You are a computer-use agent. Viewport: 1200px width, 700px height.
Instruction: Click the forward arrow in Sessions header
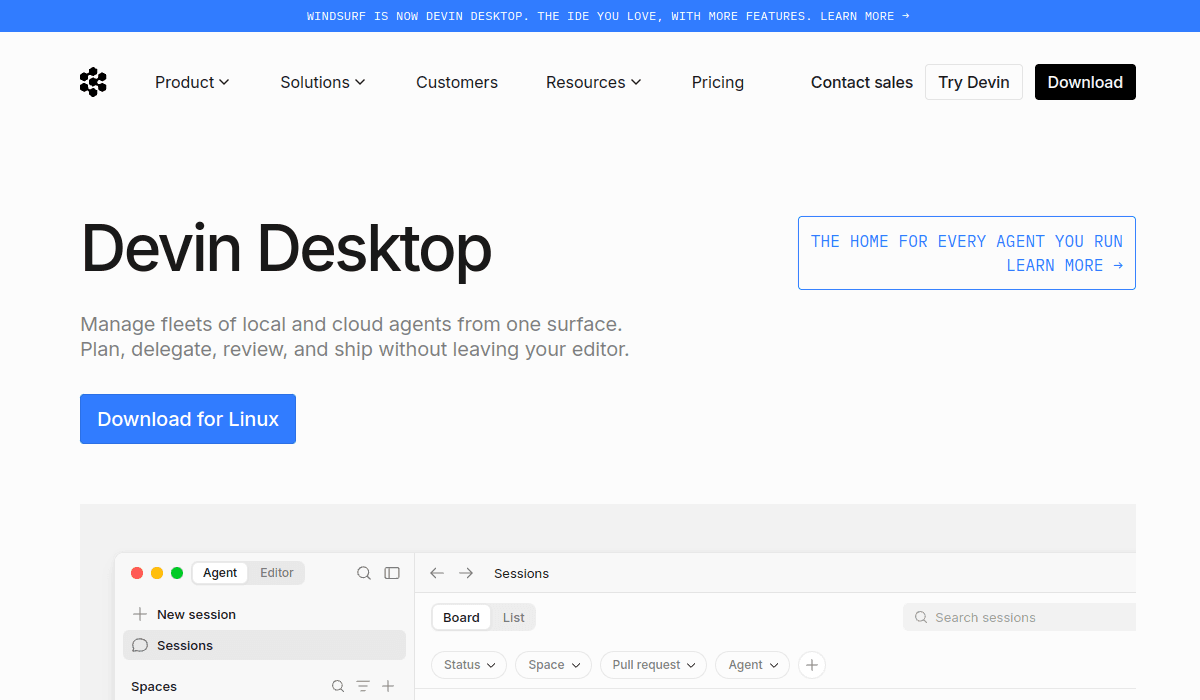click(x=466, y=573)
